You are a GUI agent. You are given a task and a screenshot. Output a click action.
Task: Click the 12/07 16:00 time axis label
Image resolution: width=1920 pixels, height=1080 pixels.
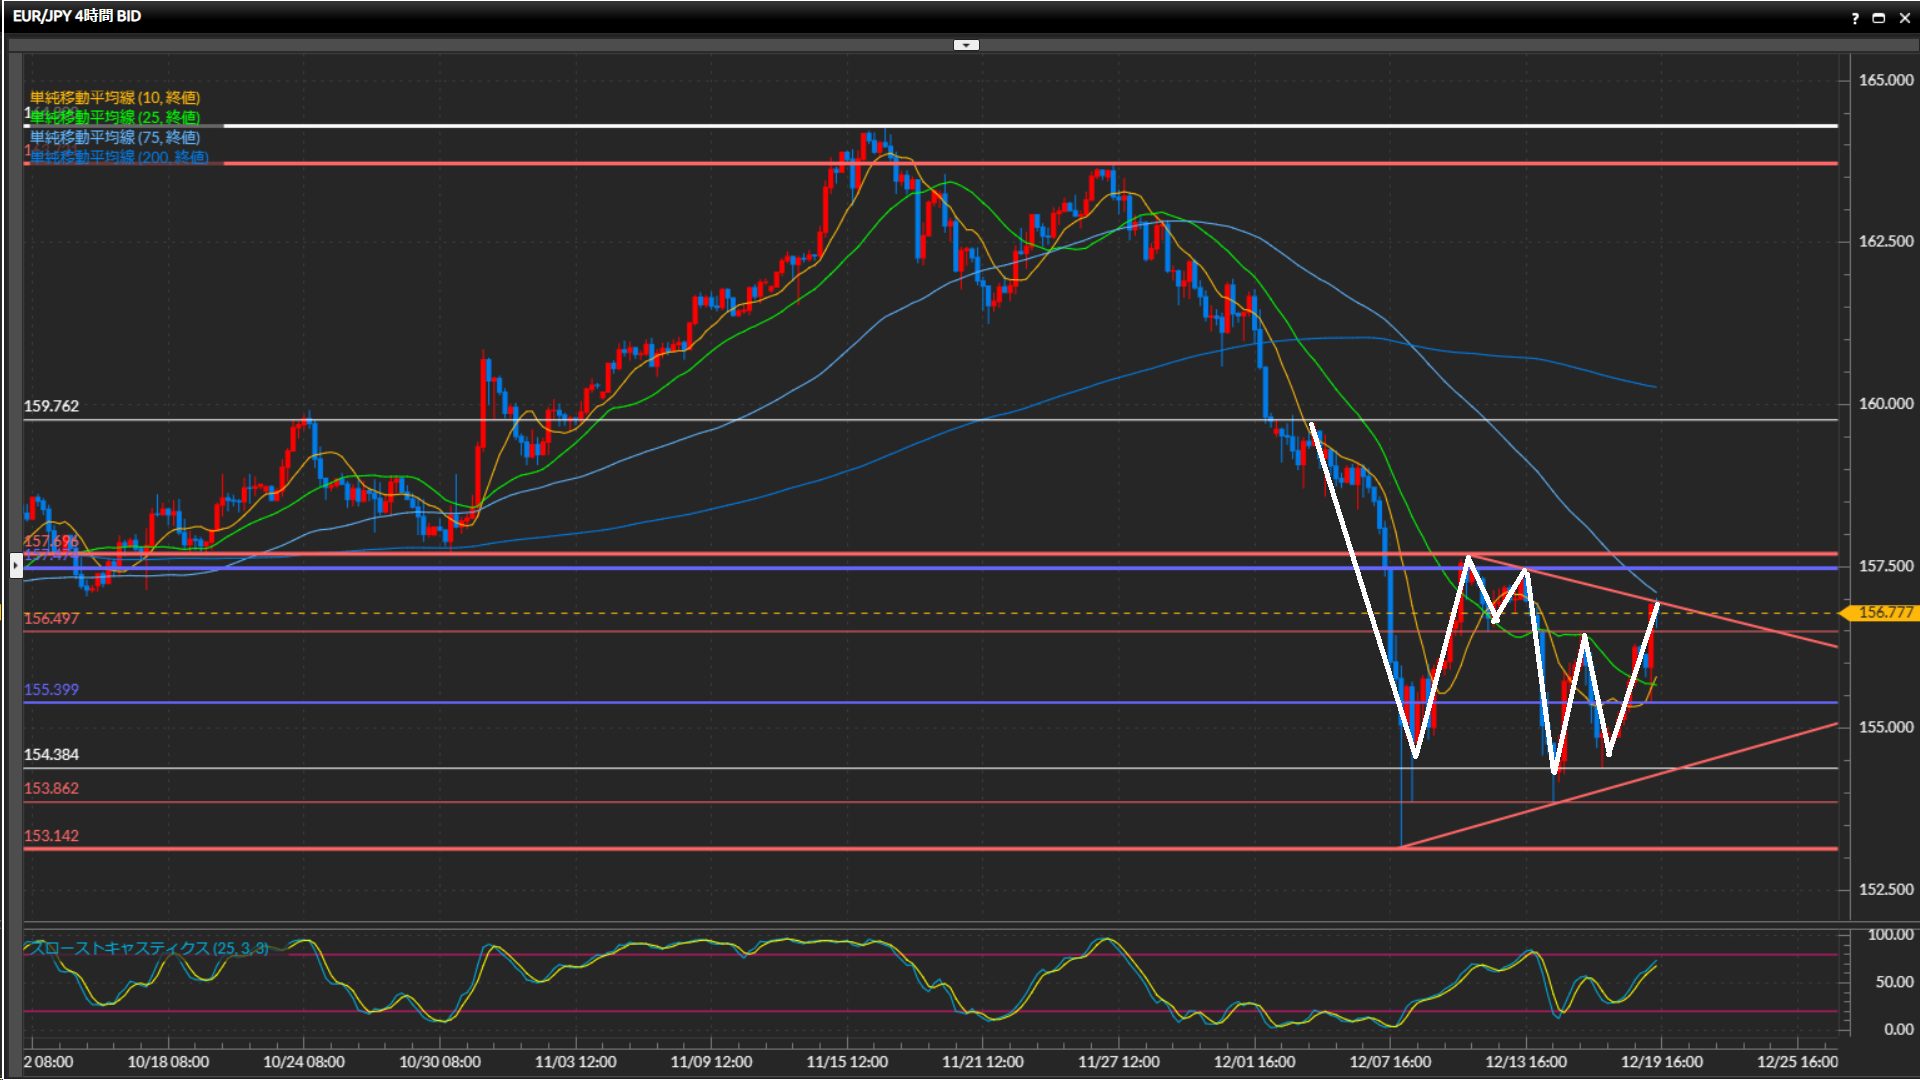(1390, 1062)
